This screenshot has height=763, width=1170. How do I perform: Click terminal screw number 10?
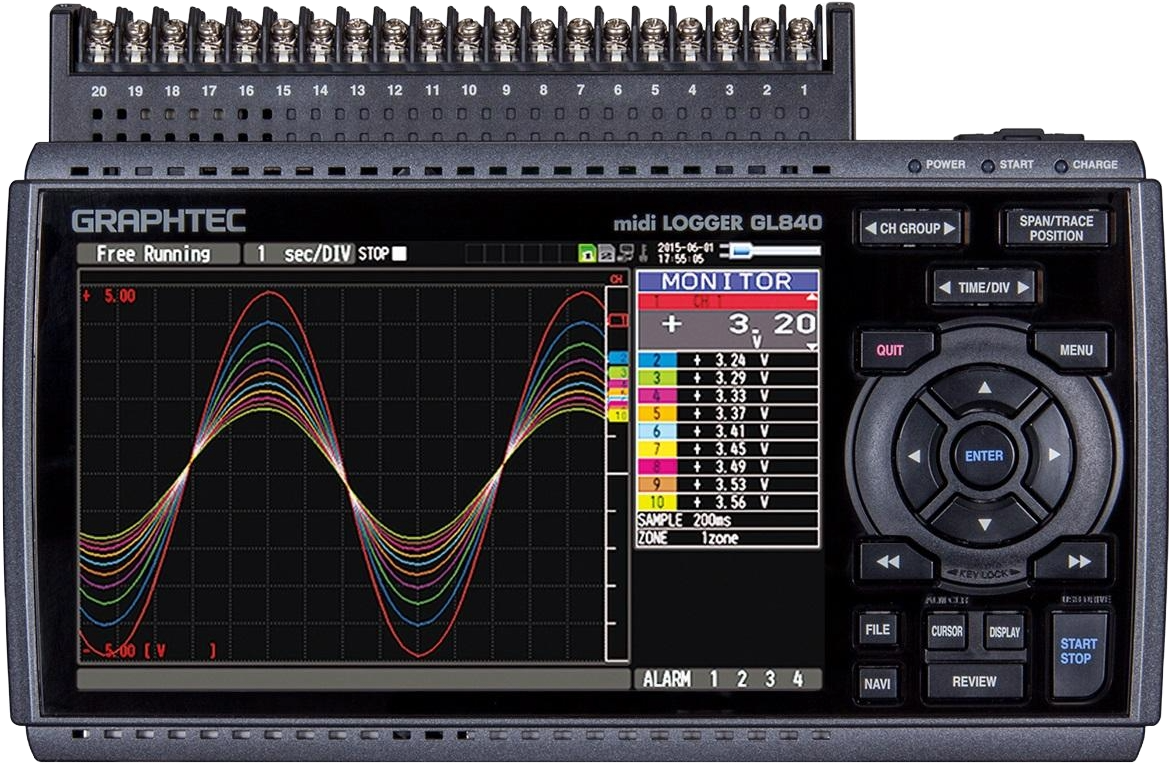click(469, 31)
